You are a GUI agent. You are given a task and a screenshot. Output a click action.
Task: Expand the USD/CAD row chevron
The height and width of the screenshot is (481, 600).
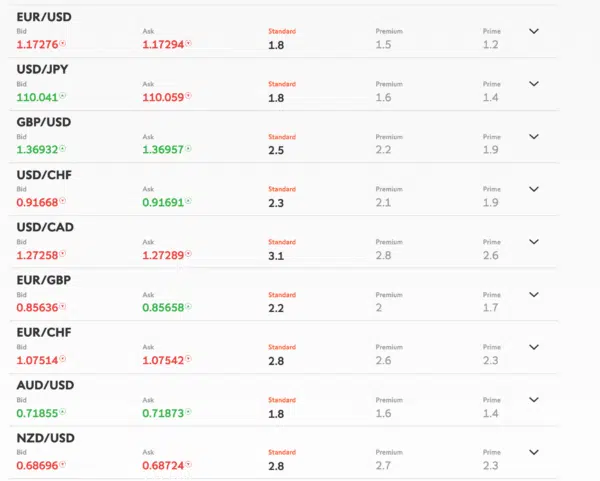pos(534,241)
